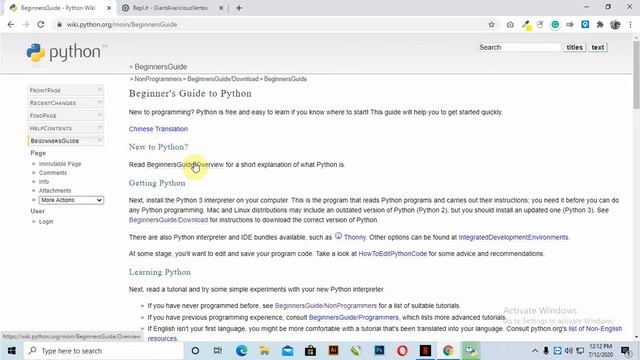Open the color picker eyedropper extension
This screenshot has height=360, width=640.
point(526,25)
